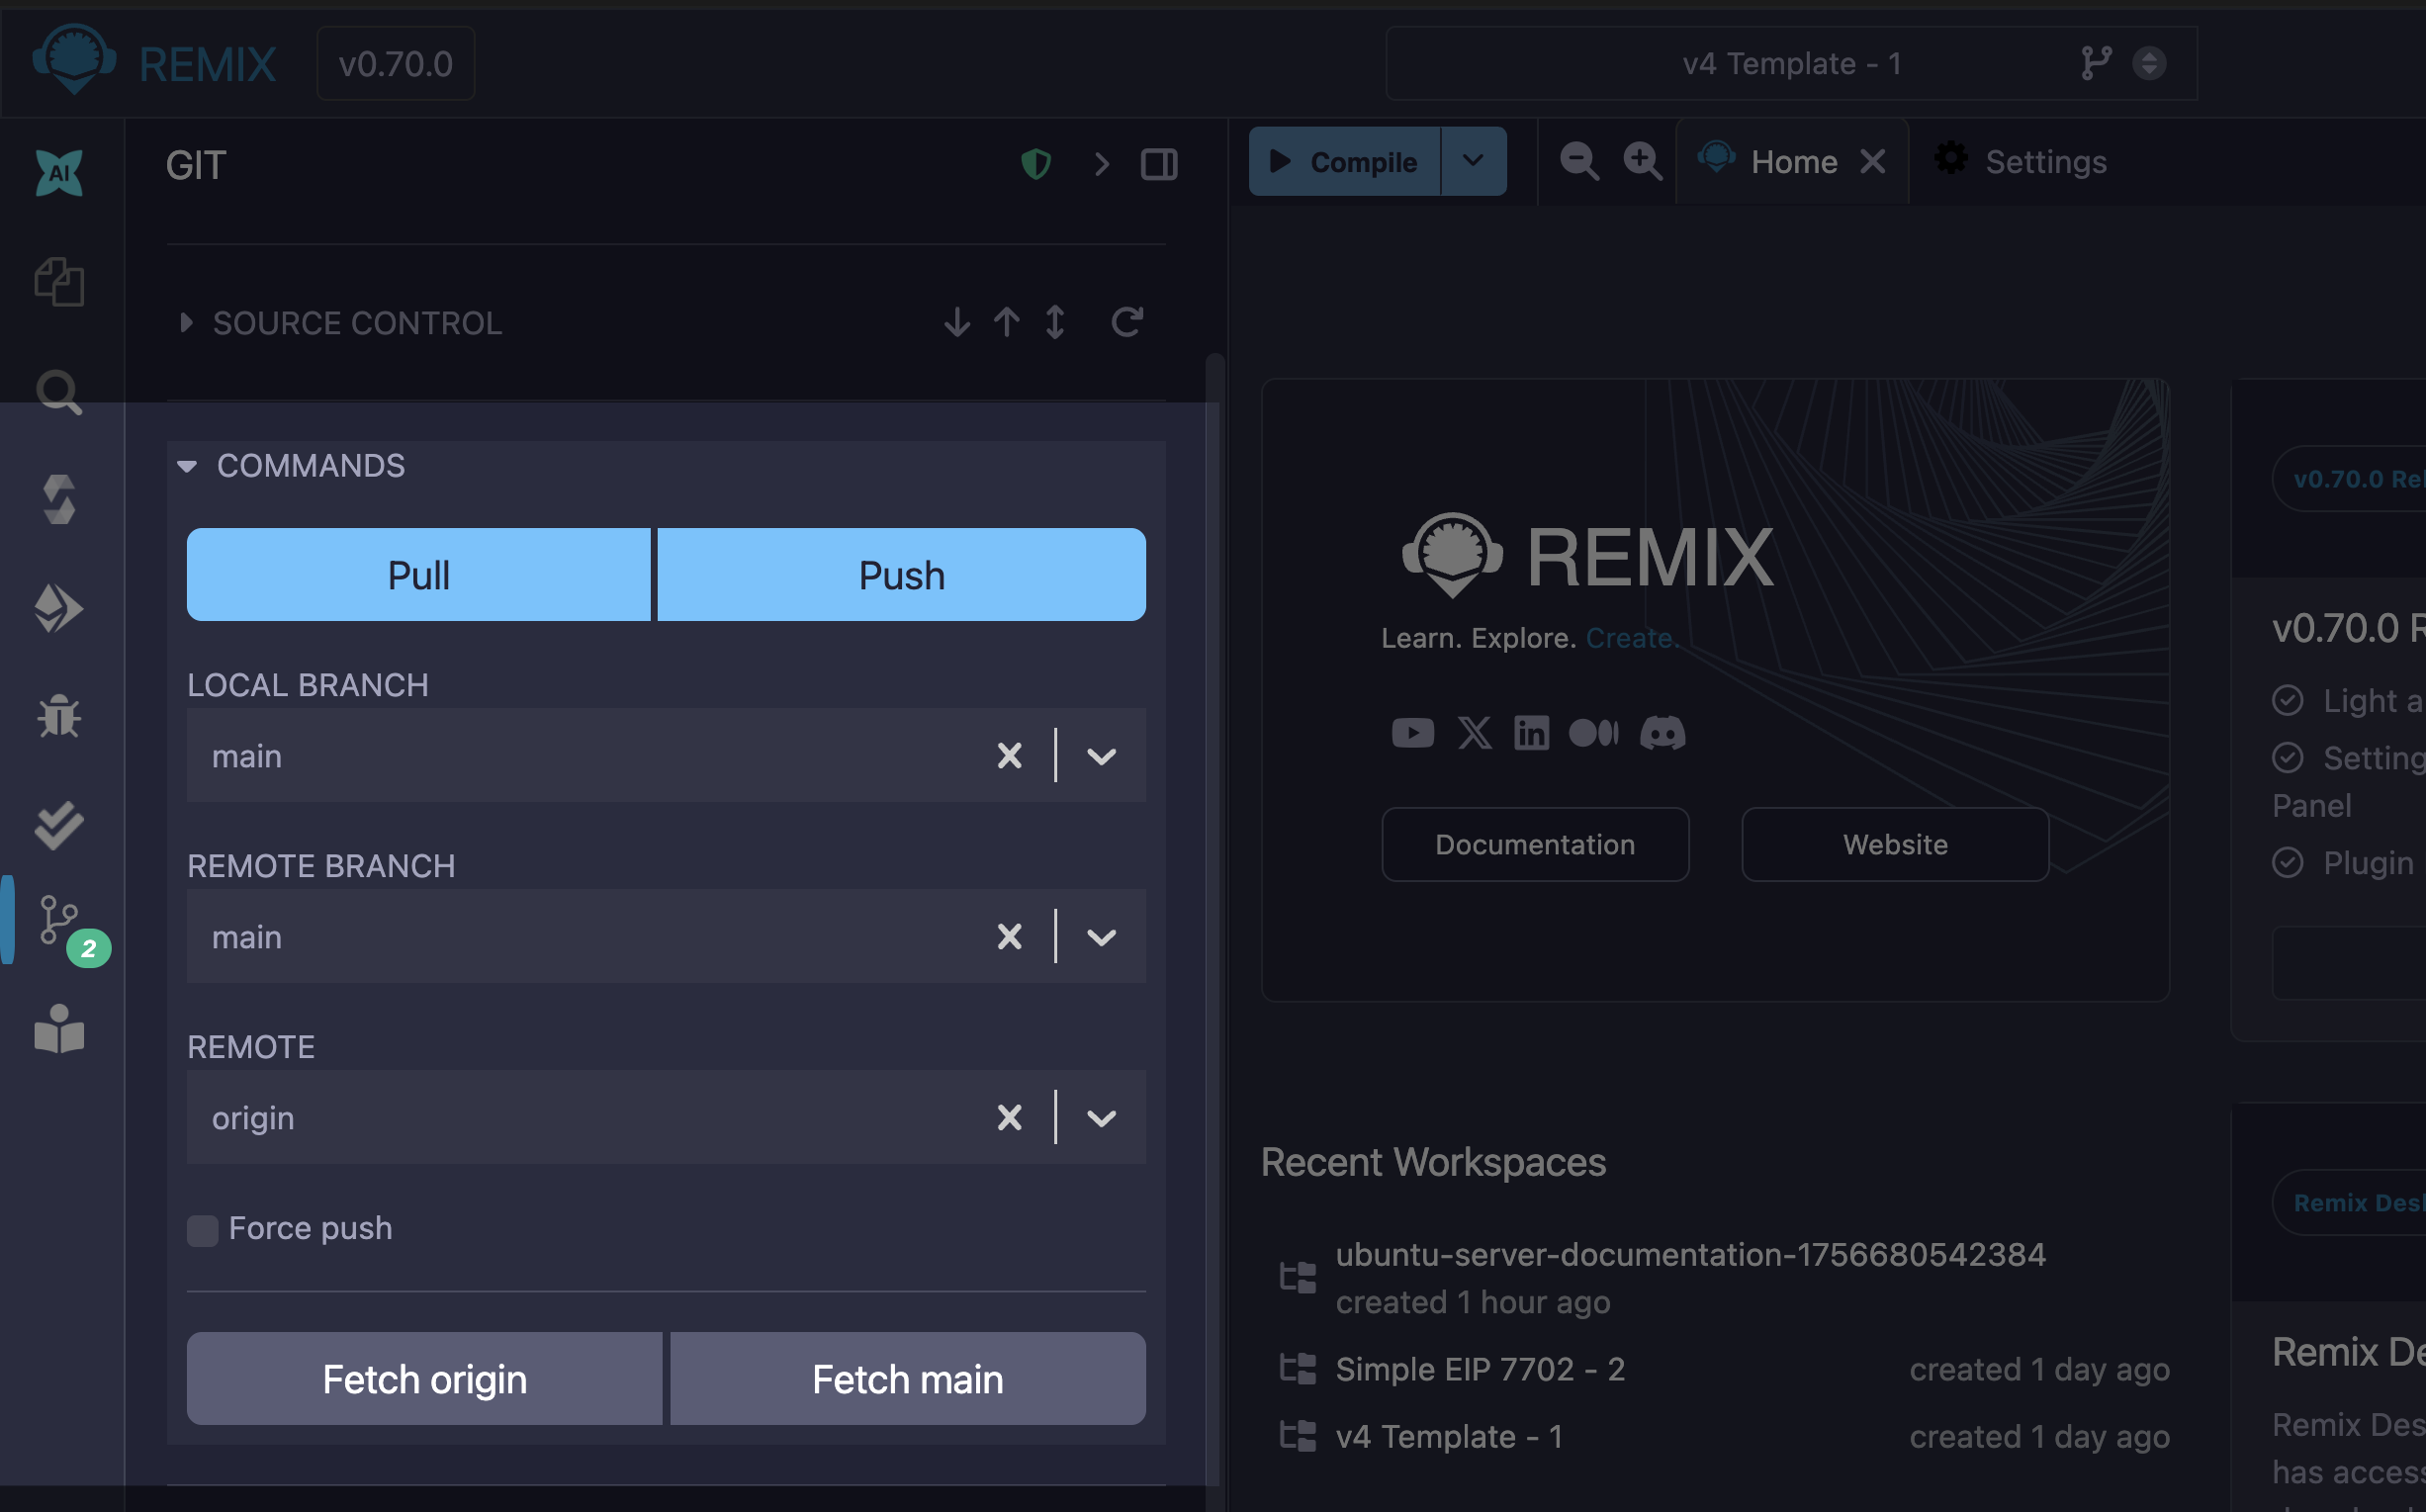Open the workspace switcher up-down arrows

(2149, 63)
